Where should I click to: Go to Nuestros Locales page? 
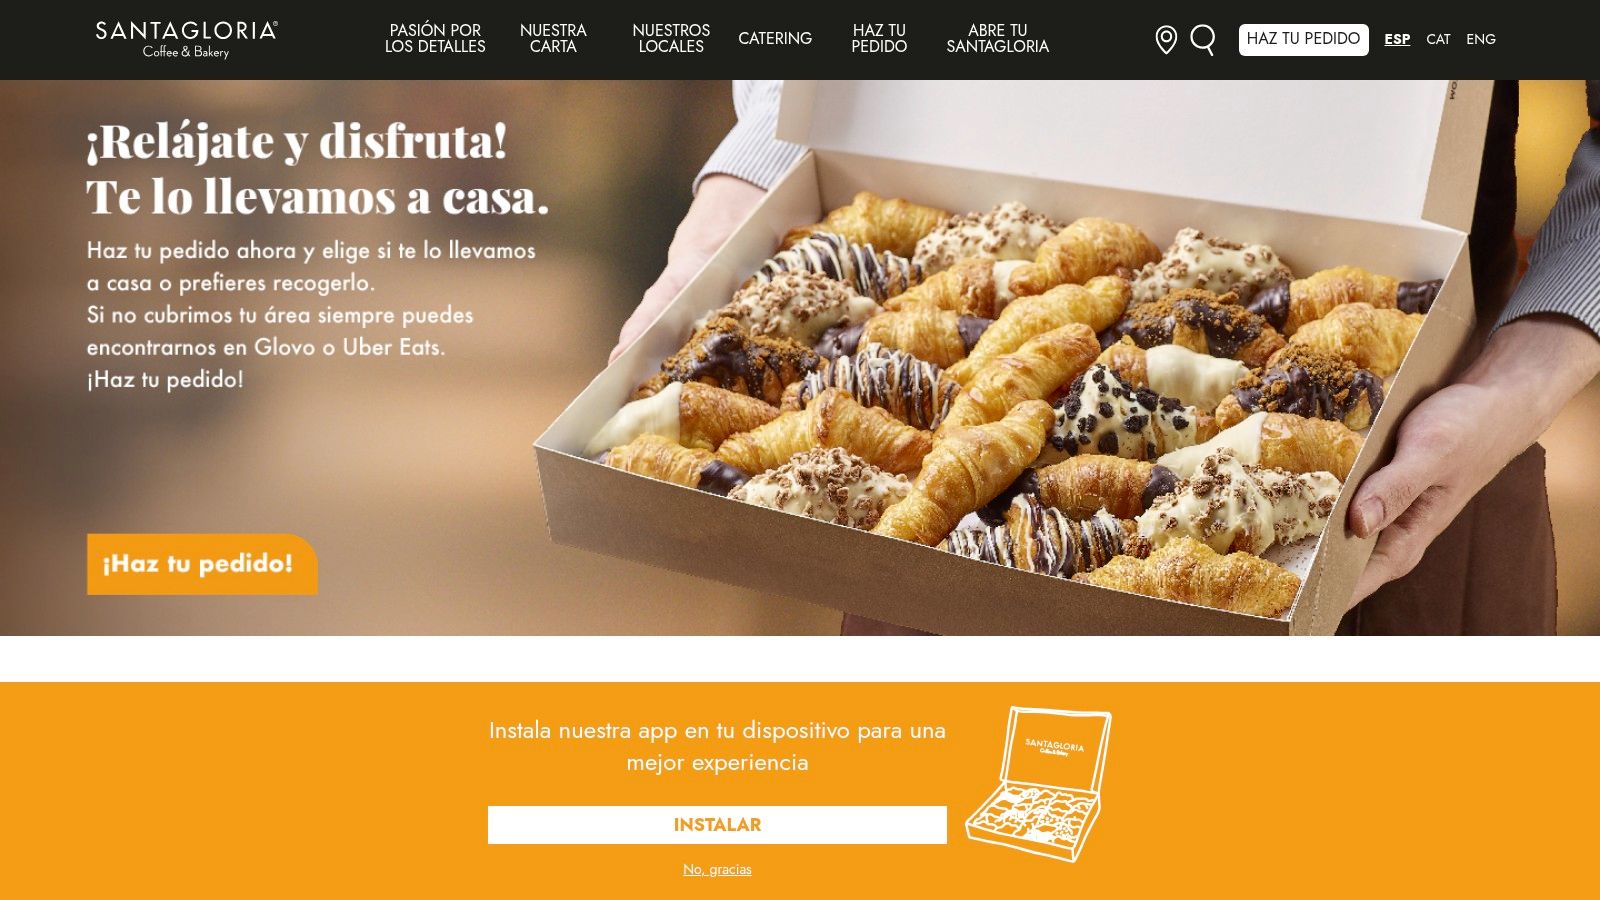[671, 39]
